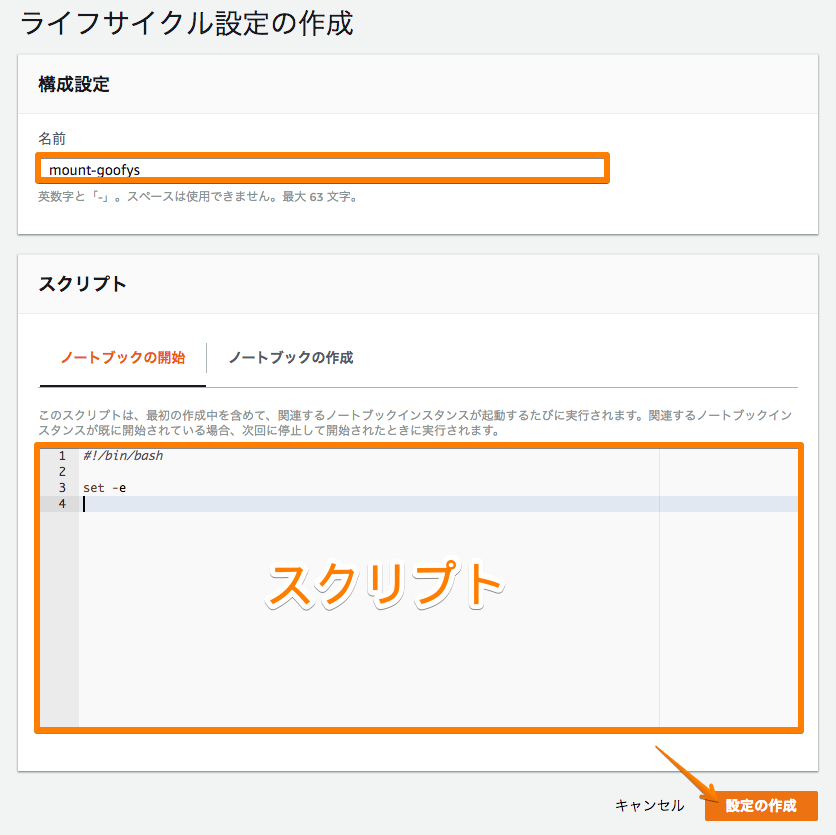
Task: Click line number 2 in the editor gutter
Action: [62, 471]
